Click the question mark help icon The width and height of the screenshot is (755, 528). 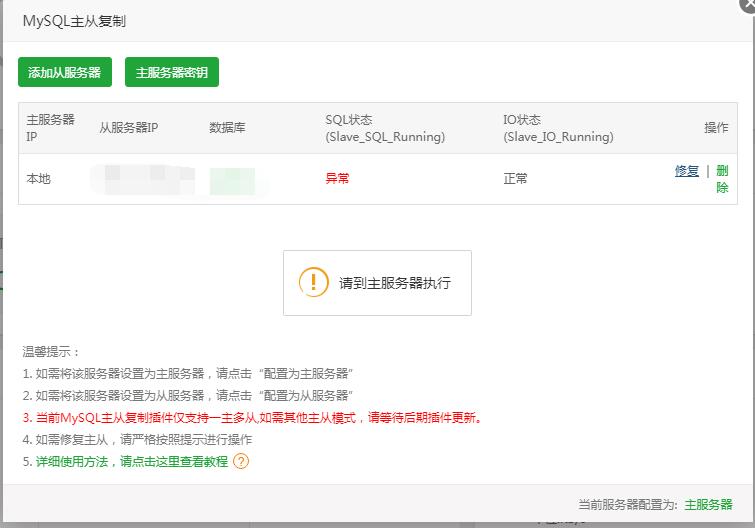pyautogui.click(x=241, y=462)
